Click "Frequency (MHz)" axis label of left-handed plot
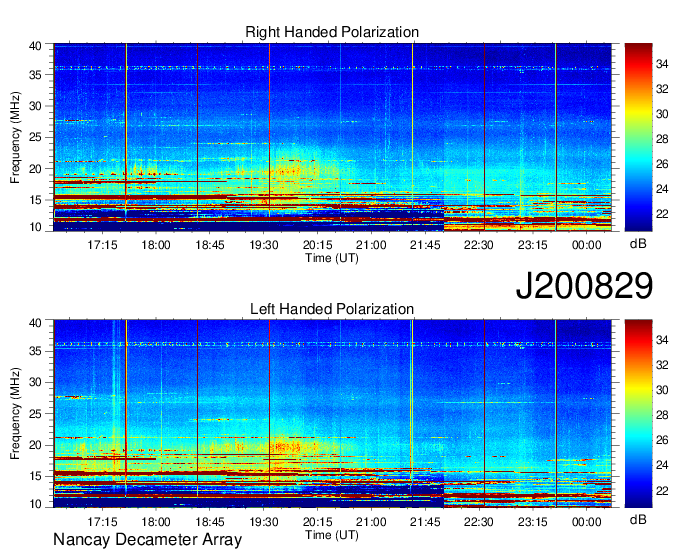The image size is (680, 552). [15, 414]
